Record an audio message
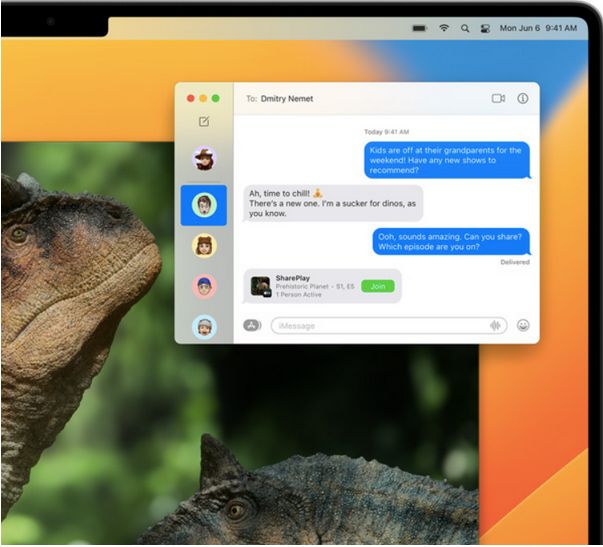 (495, 326)
